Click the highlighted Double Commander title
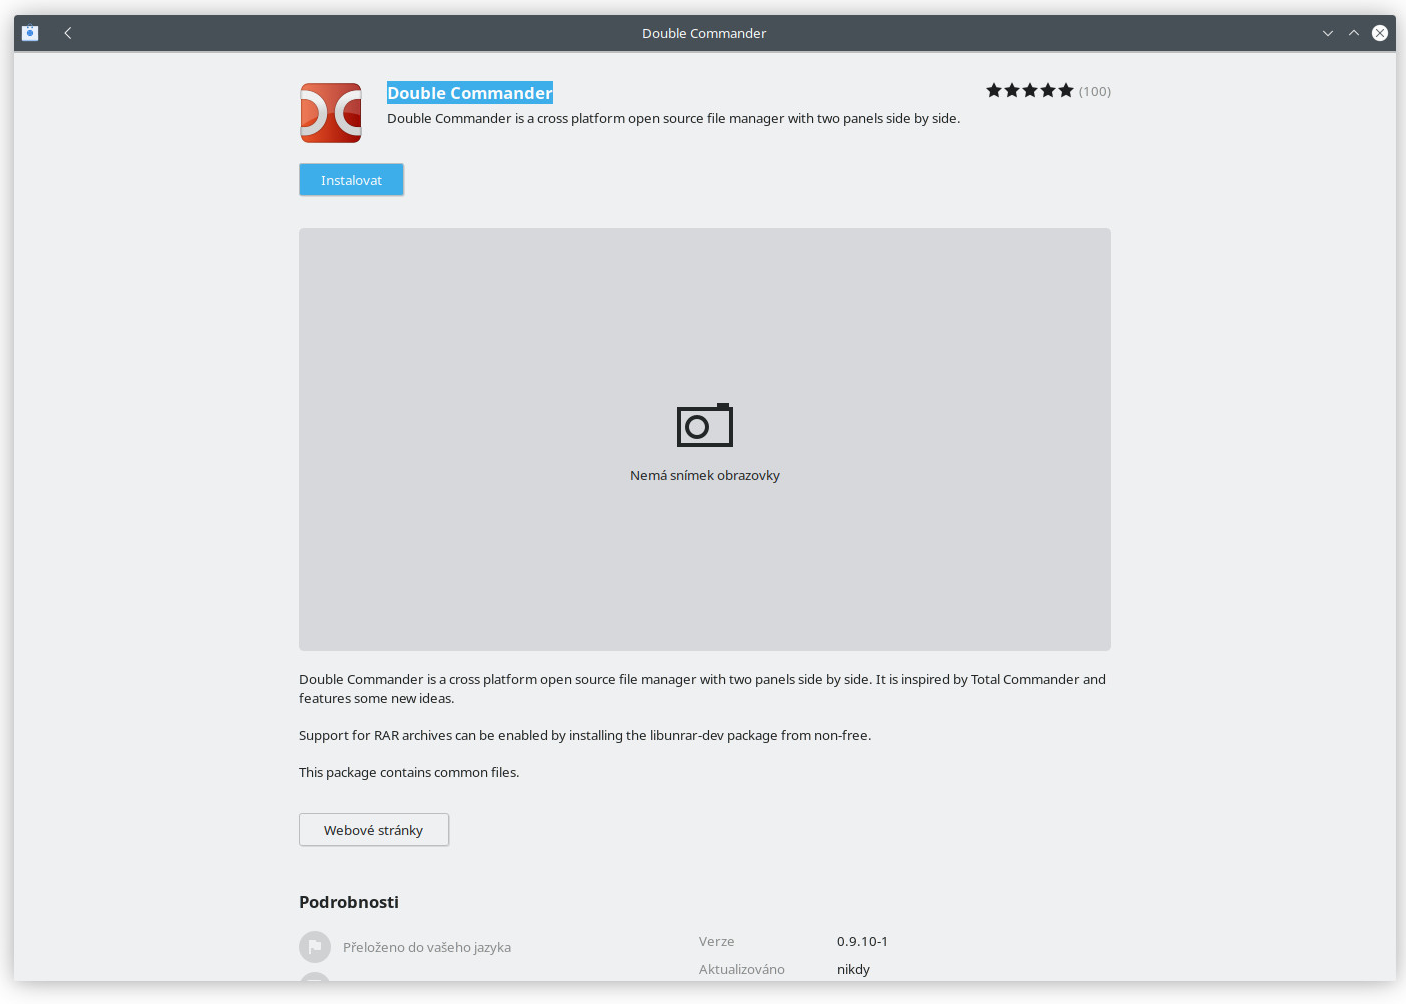Image resolution: width=1406 pixels, height=1004 pixels. coord(470,93)
